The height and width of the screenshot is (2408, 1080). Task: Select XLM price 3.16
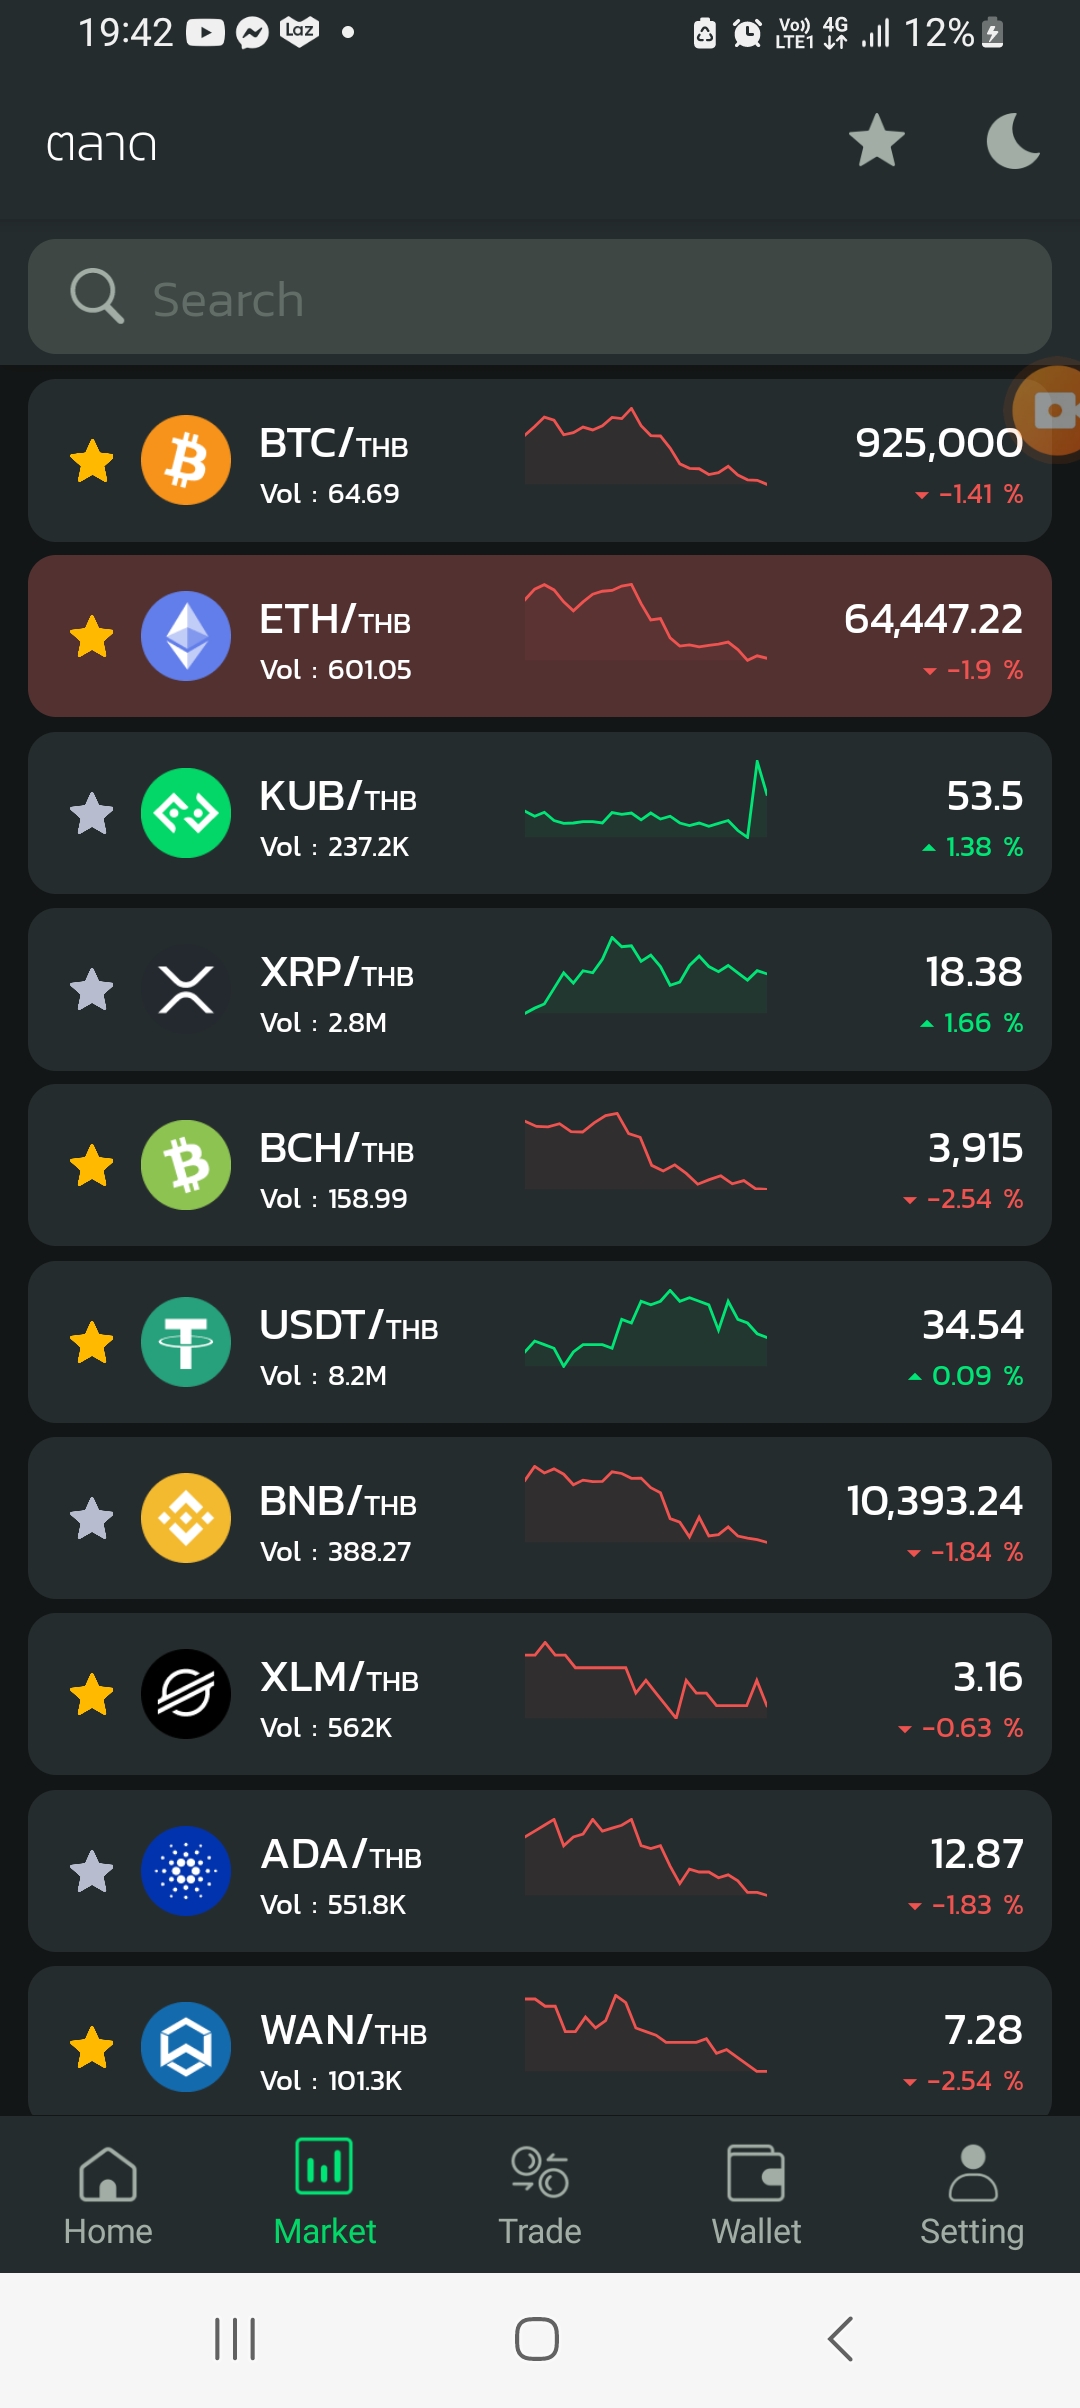coord(988,1677)
